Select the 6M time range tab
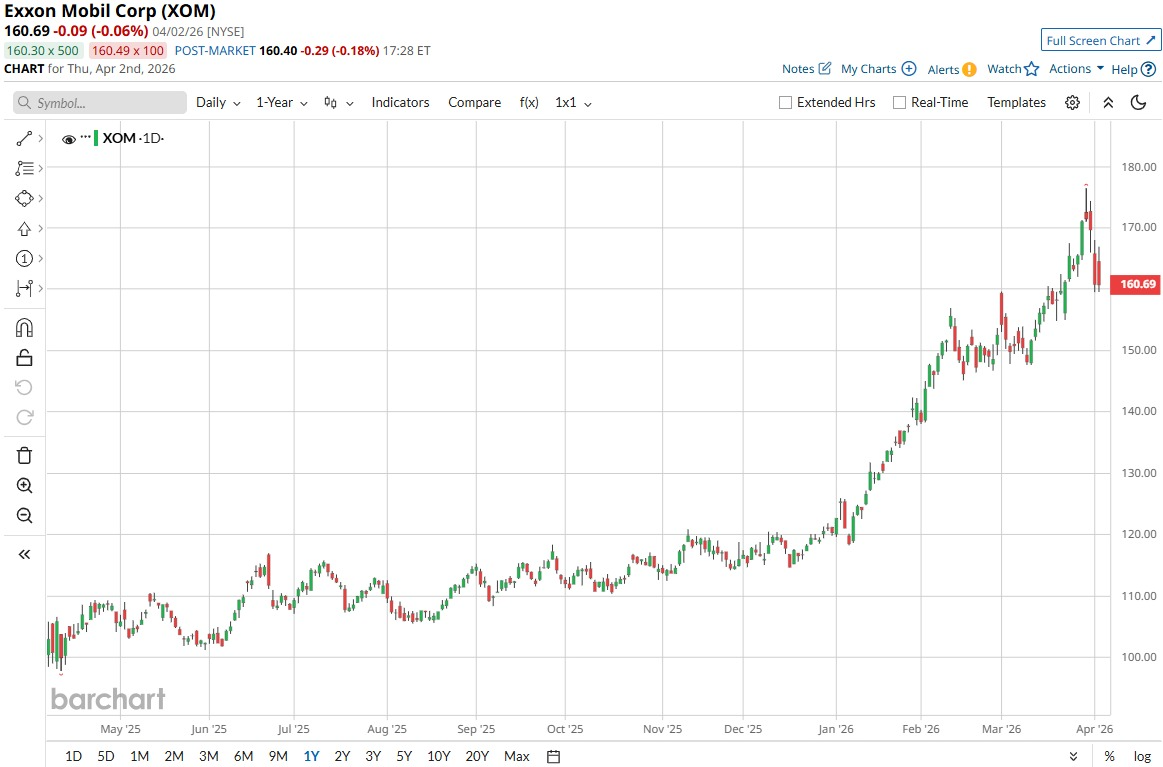 tap(243, 756)
